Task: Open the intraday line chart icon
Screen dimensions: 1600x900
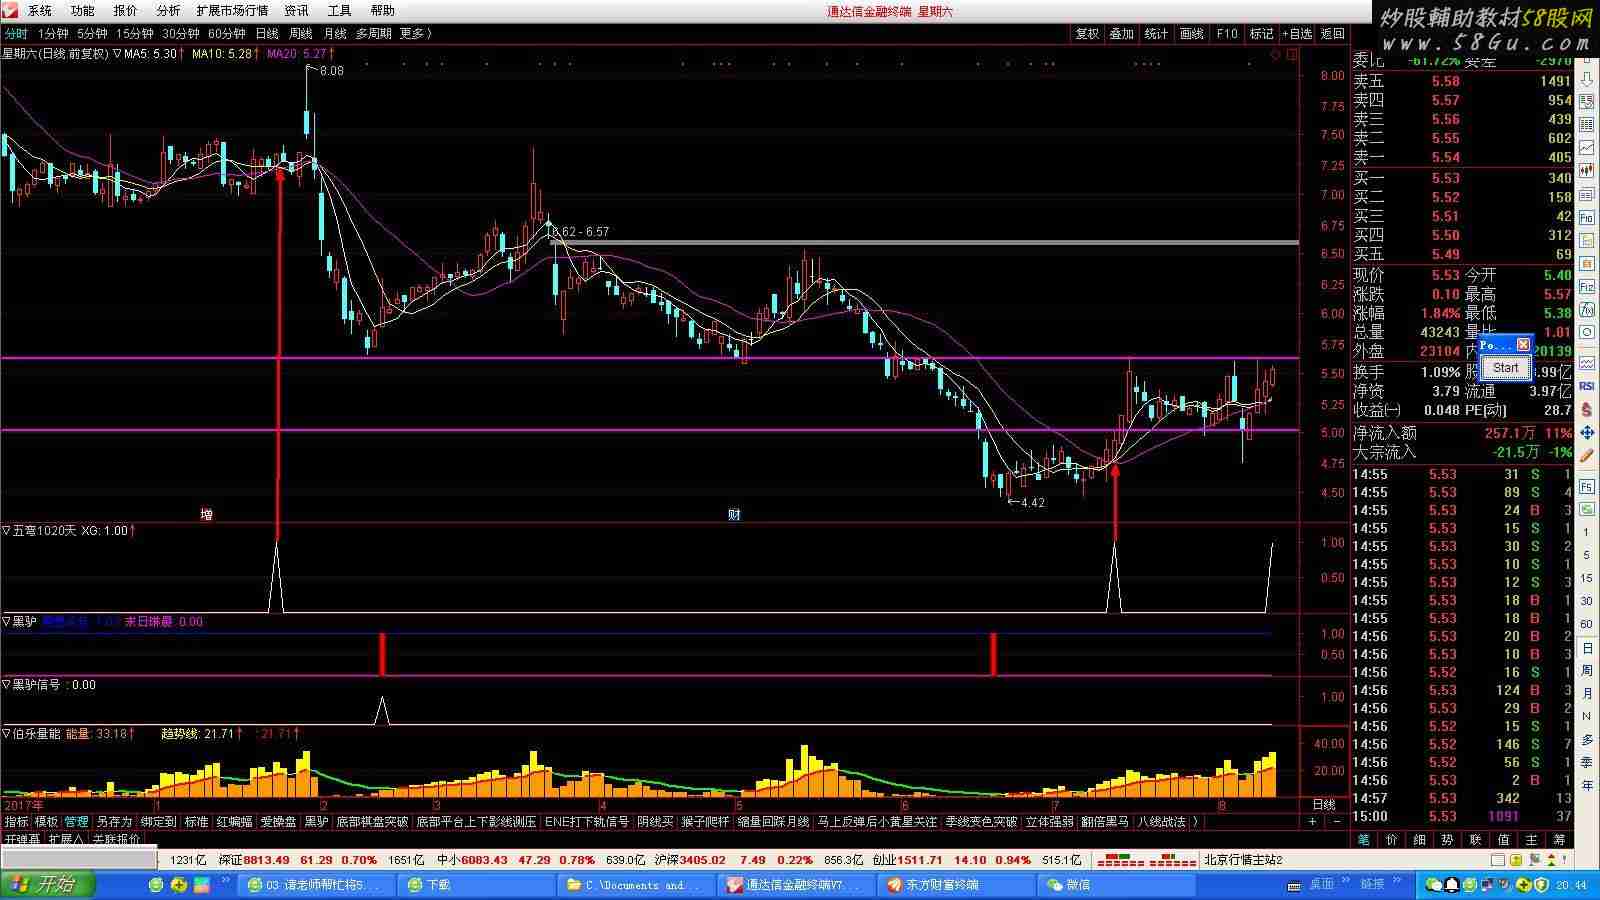Action: 1587,147
